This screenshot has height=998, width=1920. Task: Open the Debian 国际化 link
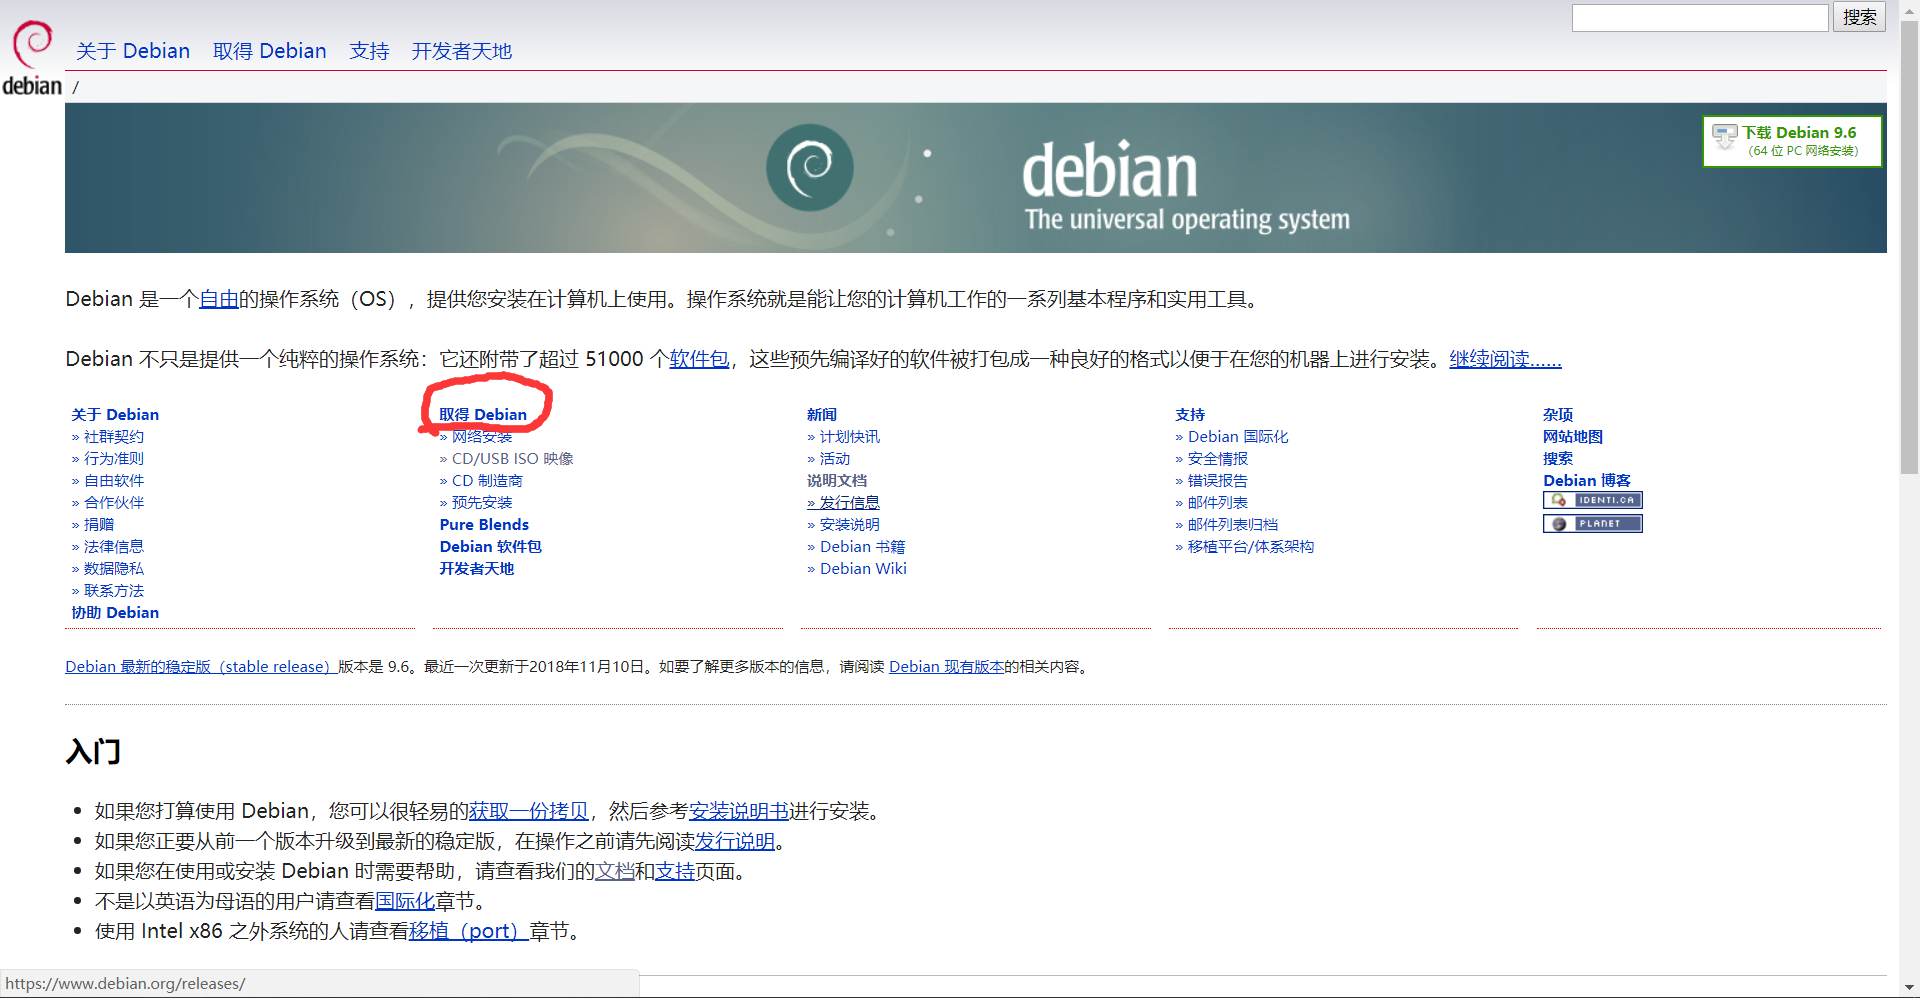1238,436
